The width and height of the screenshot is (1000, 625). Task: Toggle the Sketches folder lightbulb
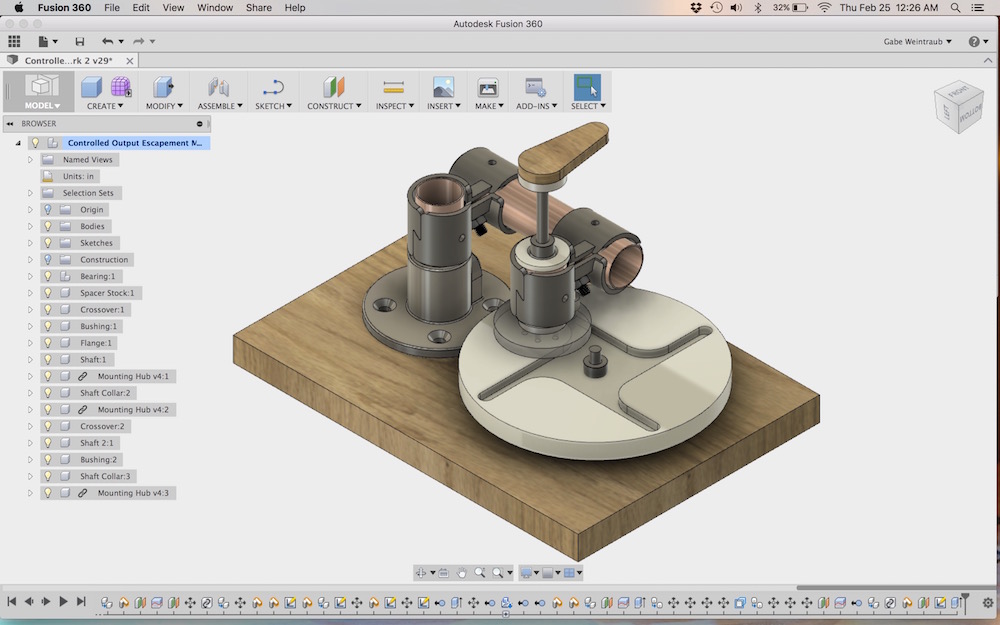(x=48, y=243)
